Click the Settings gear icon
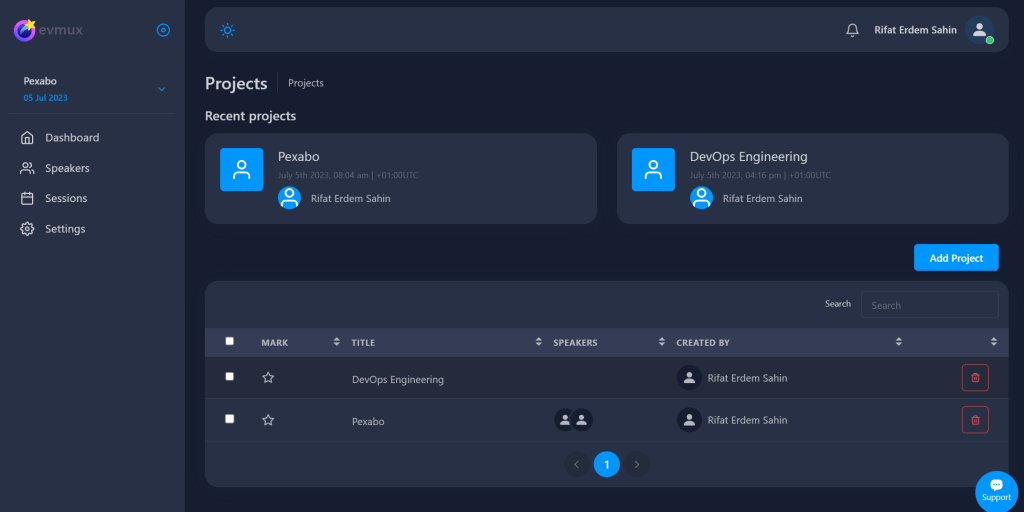 (27, 229)
